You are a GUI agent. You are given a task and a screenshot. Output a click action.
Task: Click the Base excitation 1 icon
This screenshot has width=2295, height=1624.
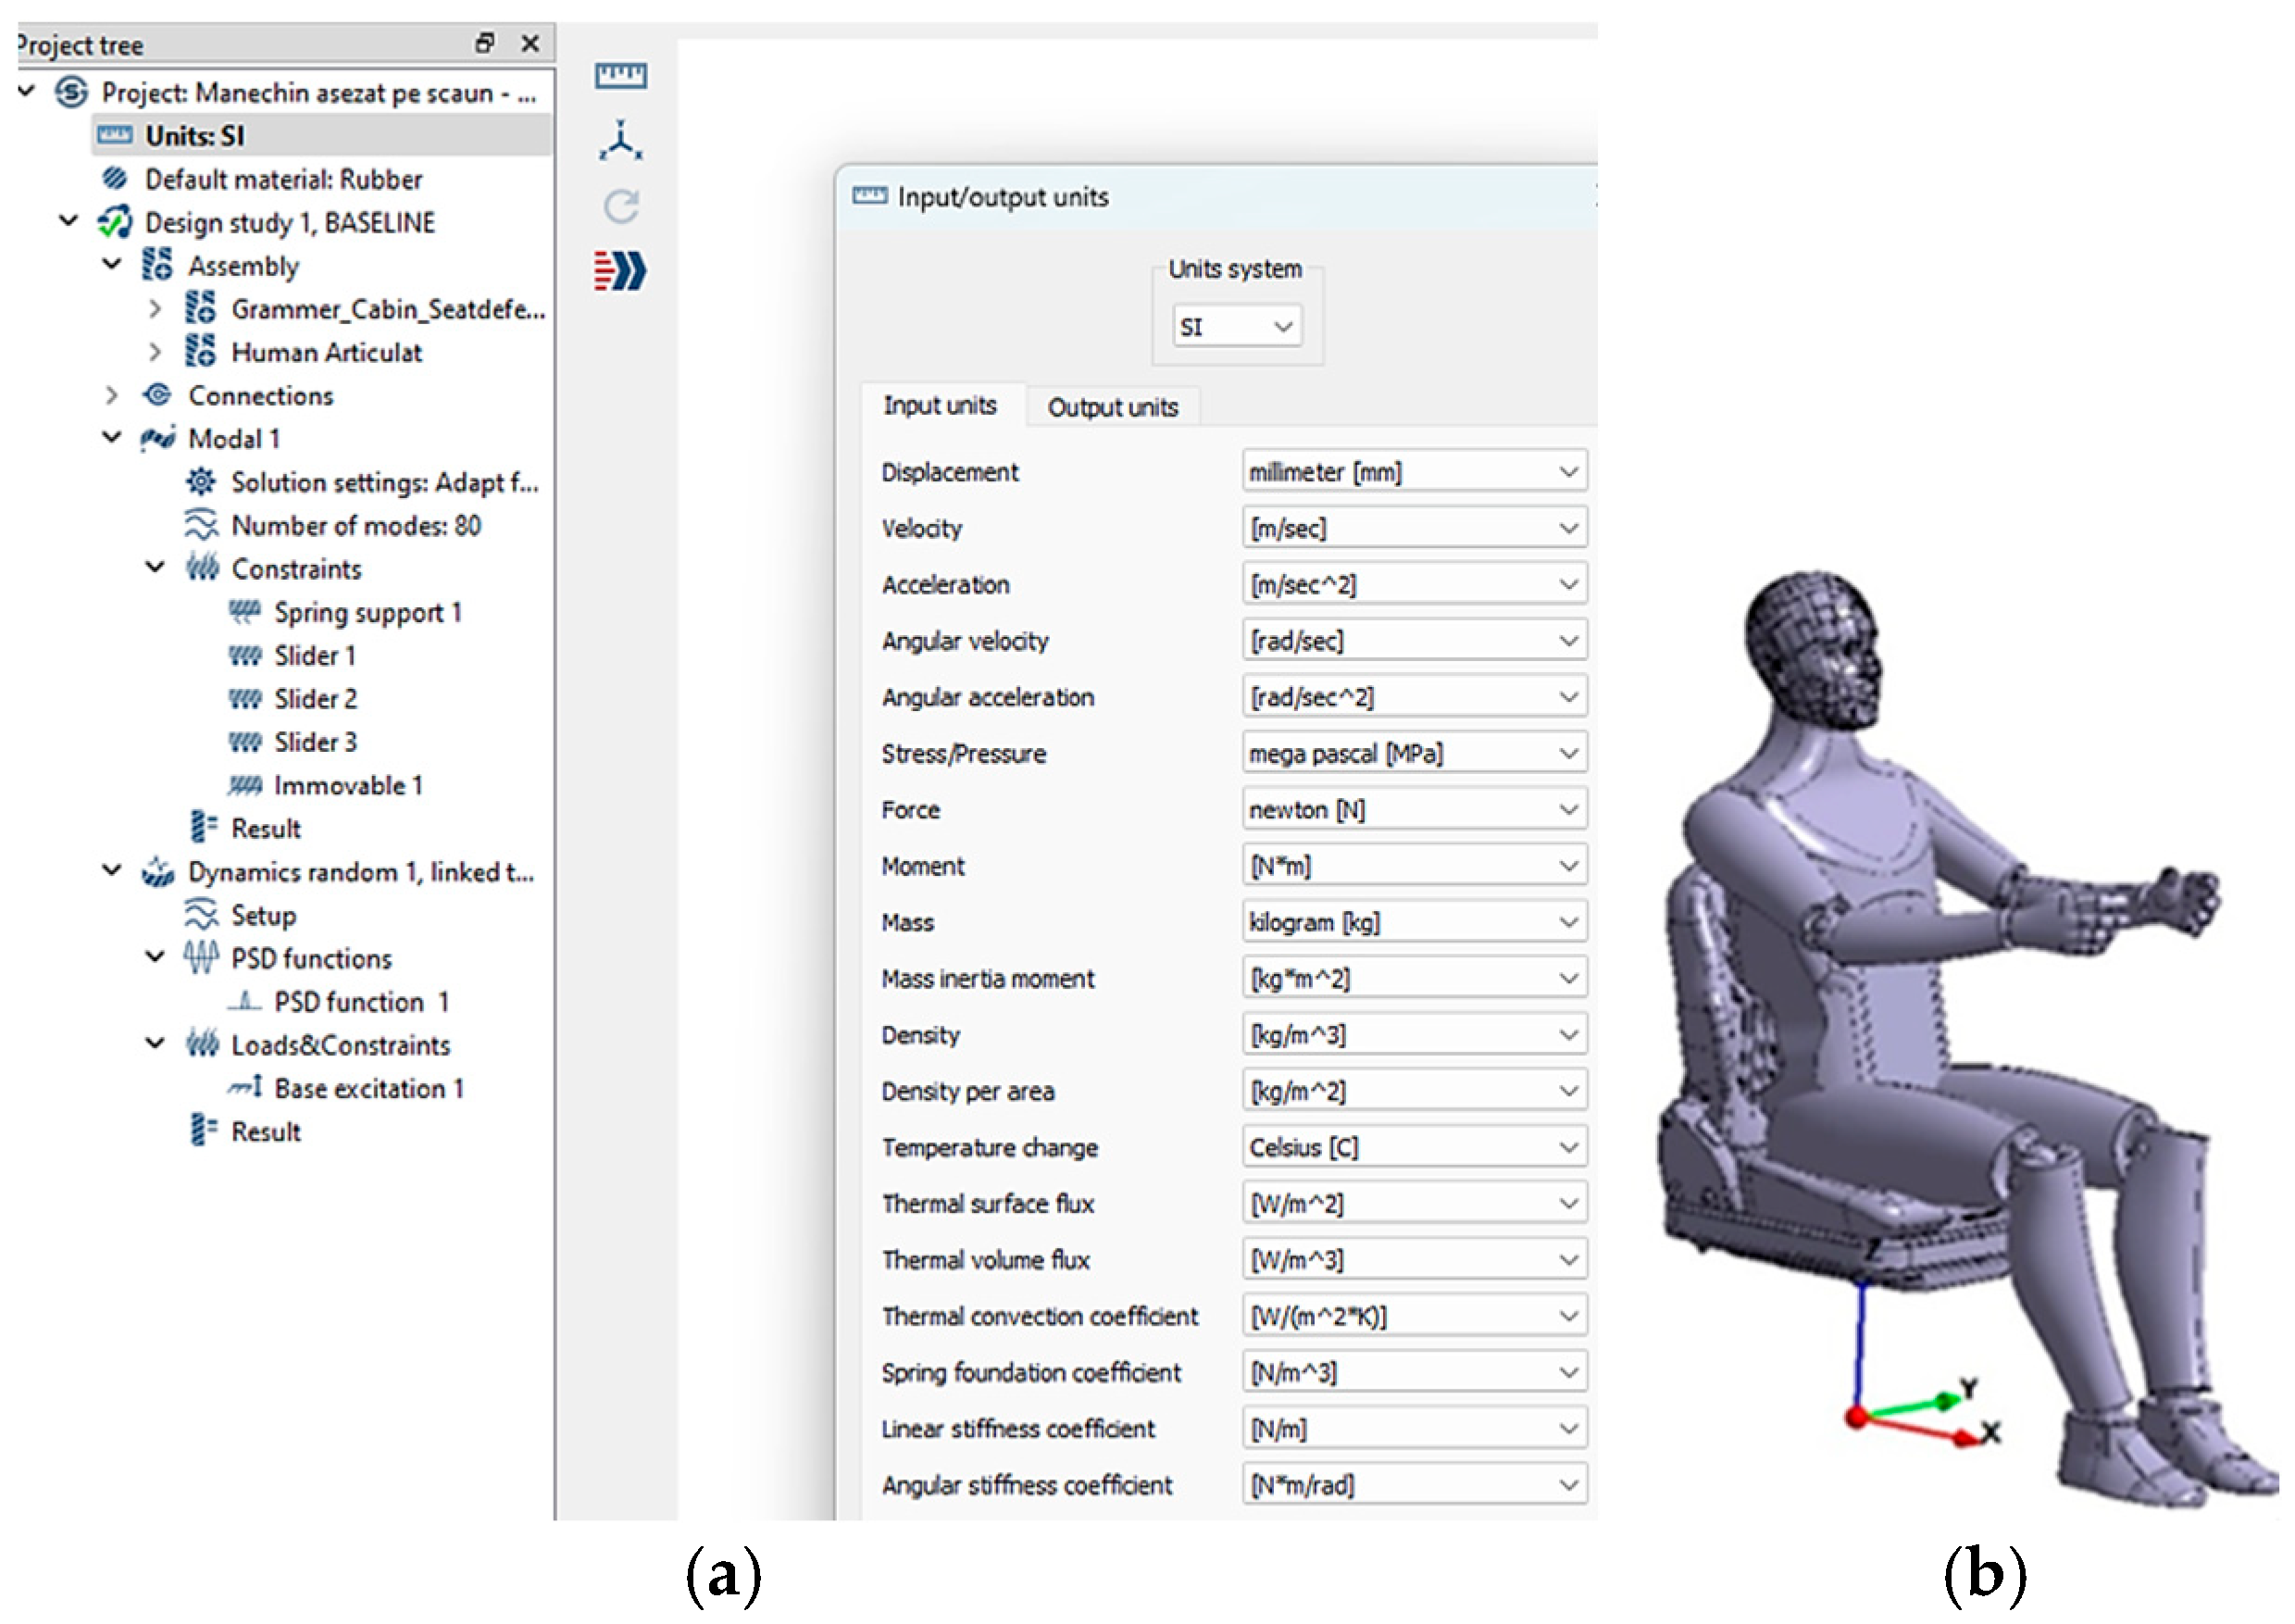point(245,1087)
